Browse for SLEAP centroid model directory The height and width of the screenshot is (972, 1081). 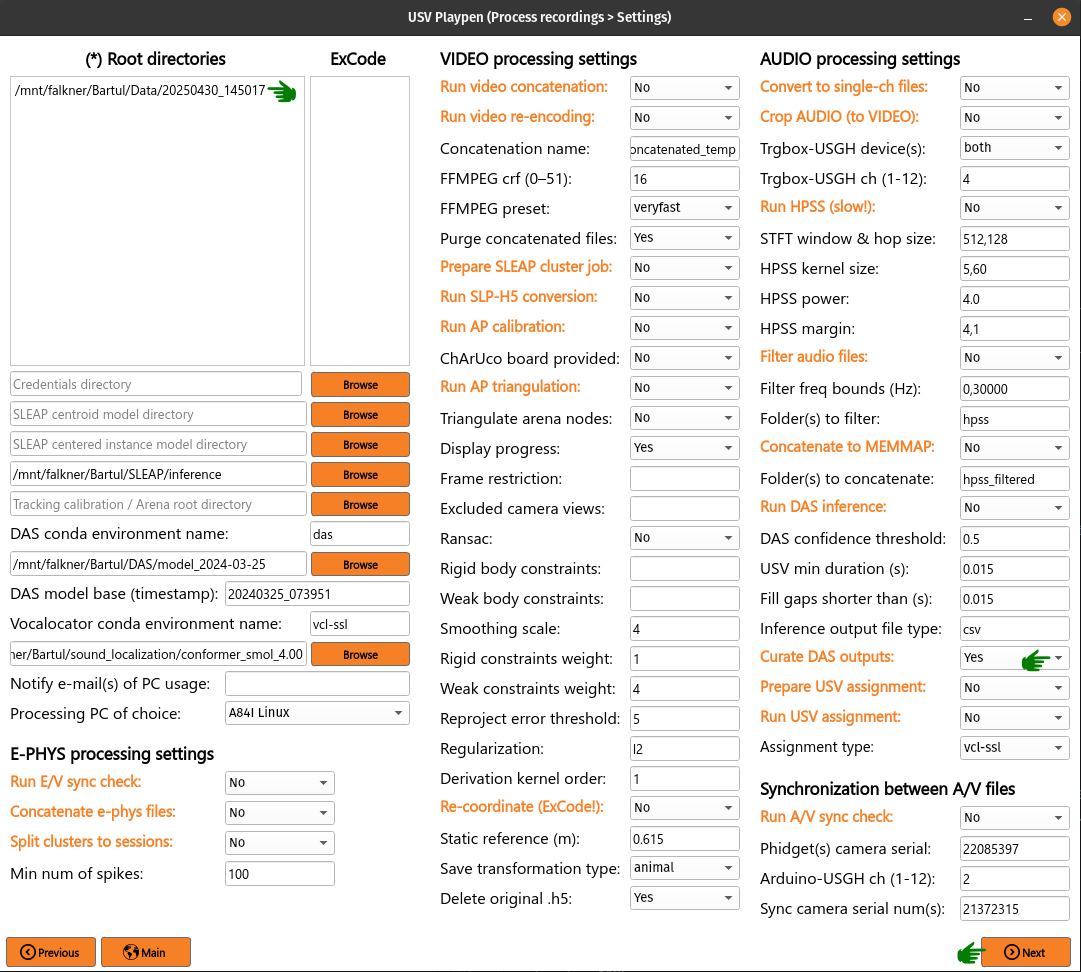click(x=360, y=414)
